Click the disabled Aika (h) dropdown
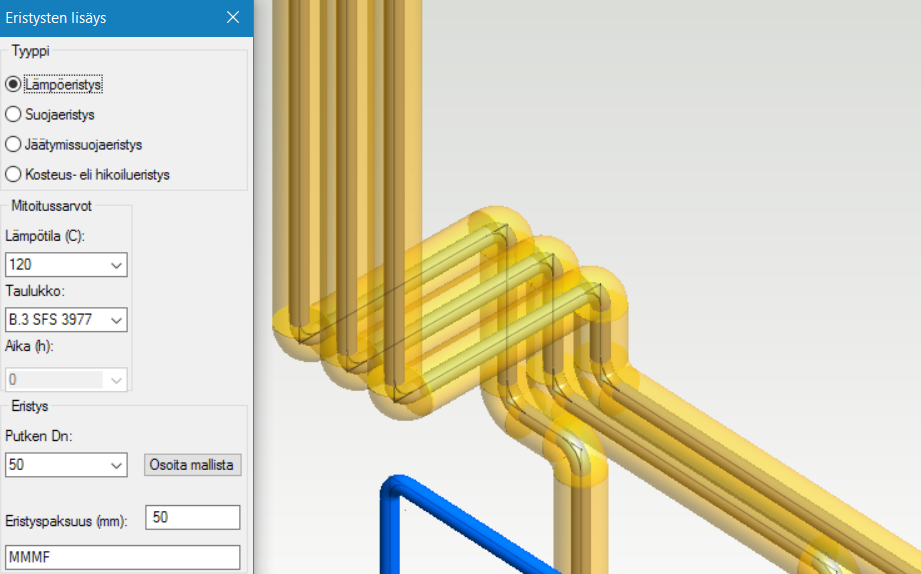921x574 pixels. pos(66,379)
